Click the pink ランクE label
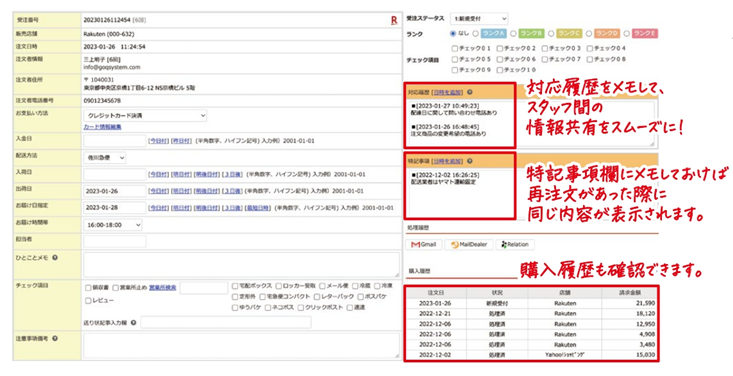This screenshot has width=733, height=376. pyautogui.click(x=645, y=34)
